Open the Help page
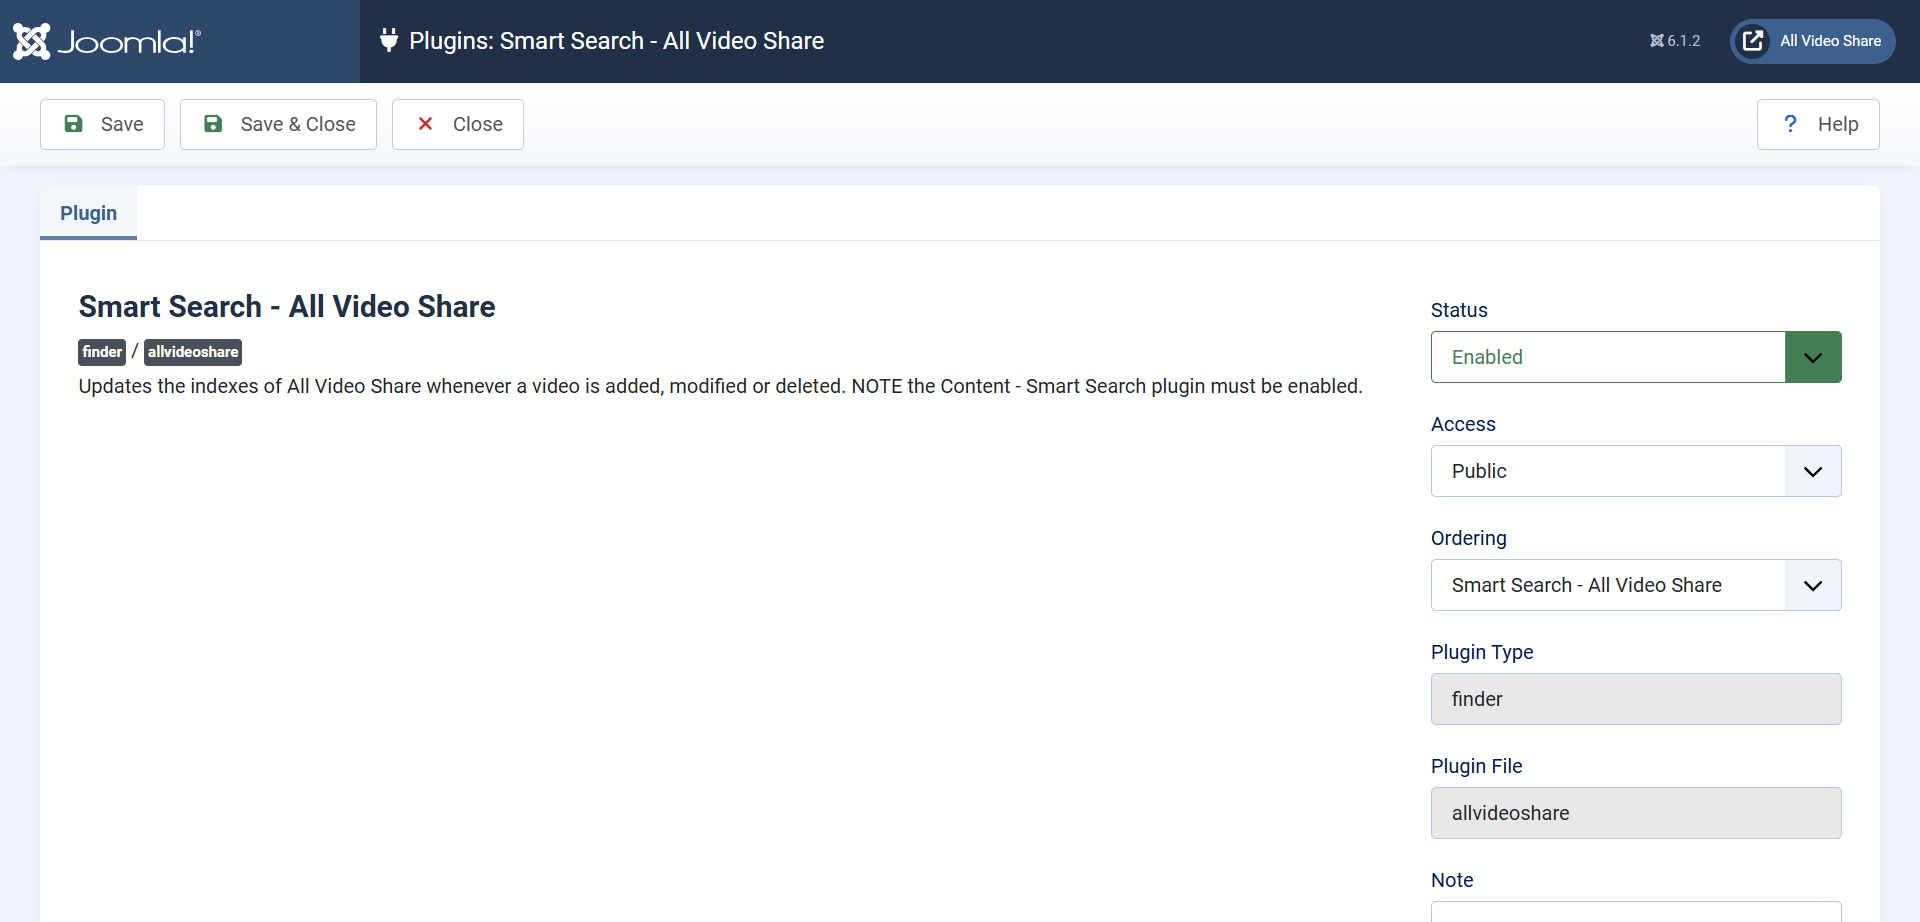 click(1818, 124)
